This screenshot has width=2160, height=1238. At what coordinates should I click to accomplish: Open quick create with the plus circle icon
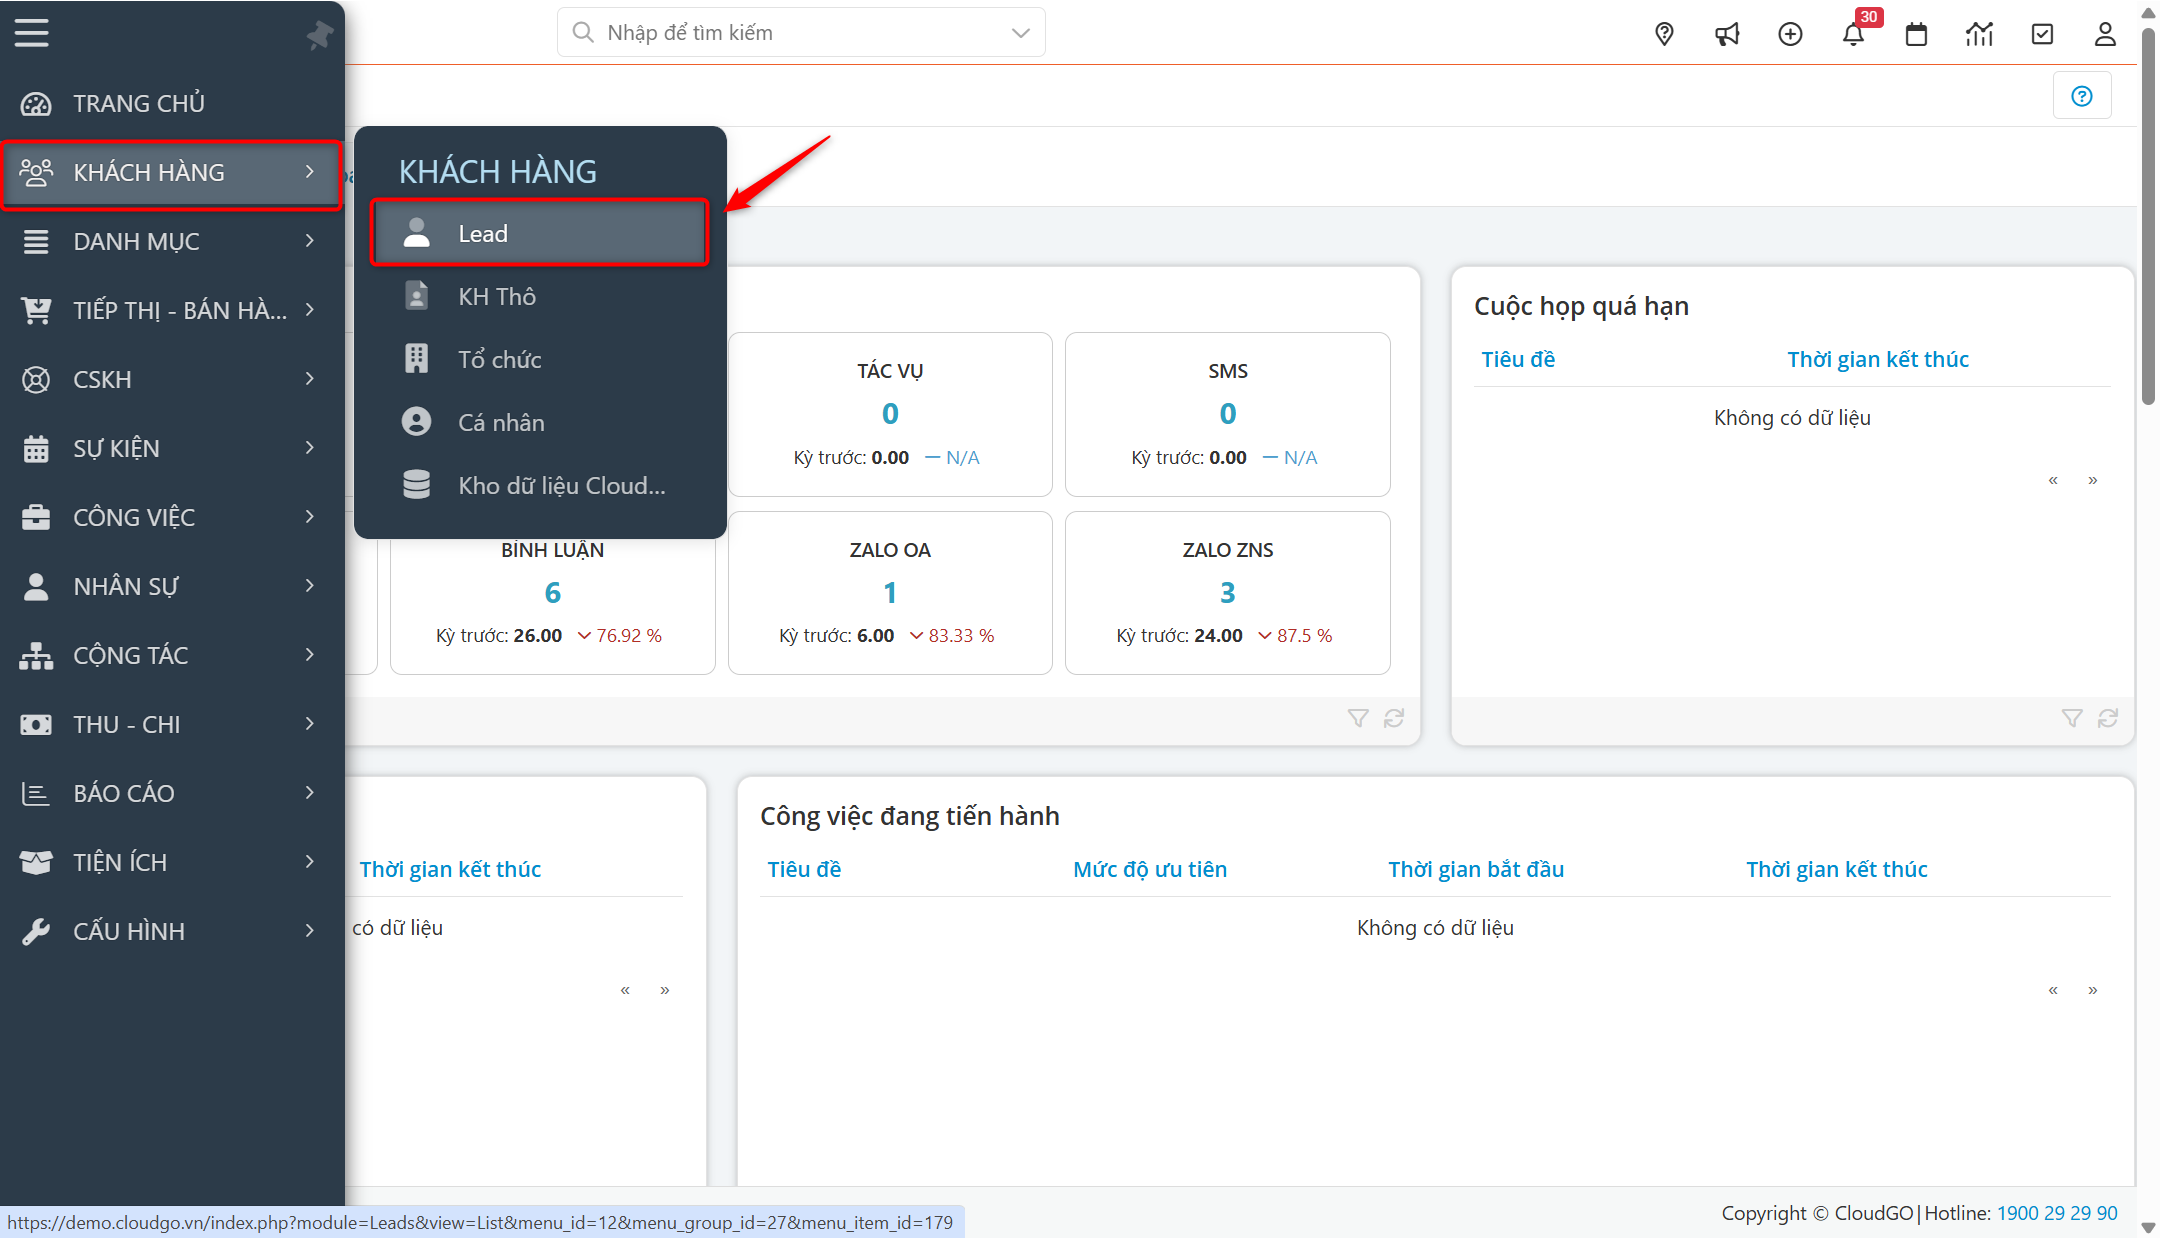(1790, 33)
